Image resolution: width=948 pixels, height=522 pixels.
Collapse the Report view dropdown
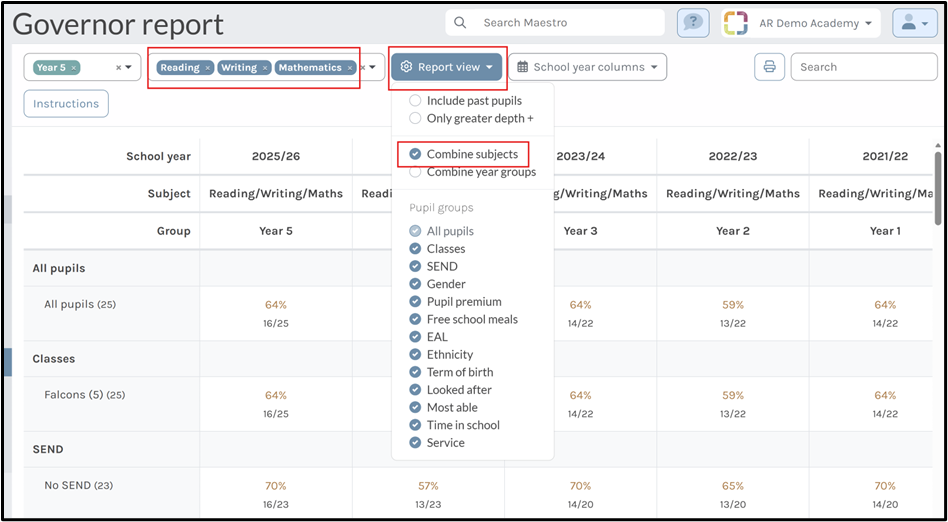coord(447,67)
